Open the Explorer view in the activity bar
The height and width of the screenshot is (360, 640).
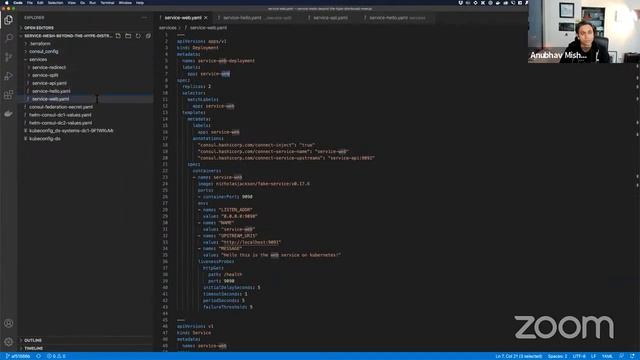[x=8, y=20]
